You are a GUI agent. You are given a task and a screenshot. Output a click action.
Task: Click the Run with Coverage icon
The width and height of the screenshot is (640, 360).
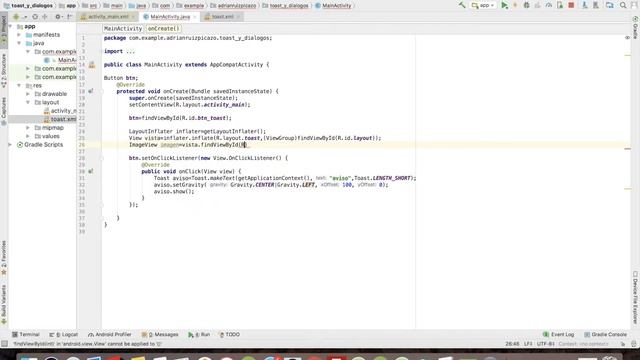(538, 5)
